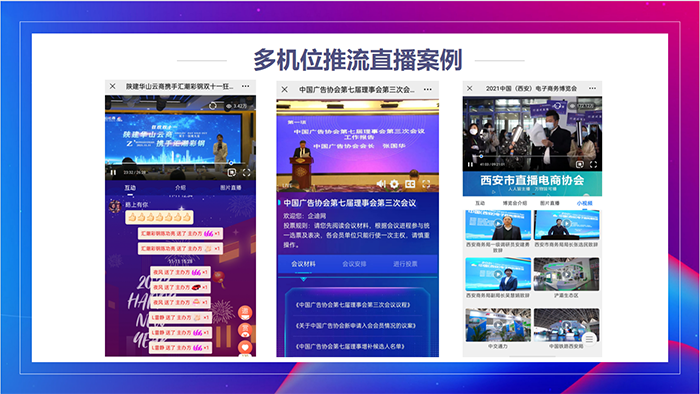Tap the red heart like button
The image size is (700, 394).
(245, 347)
